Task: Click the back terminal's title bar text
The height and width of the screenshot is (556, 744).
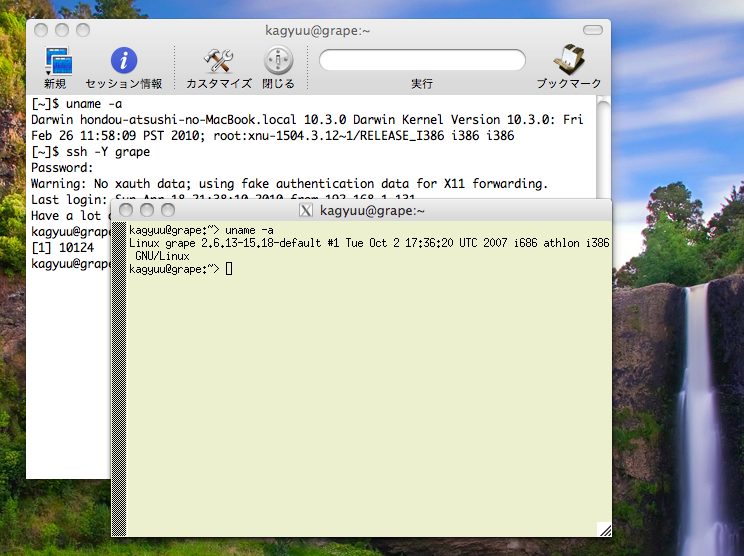Action: click(x=318, y=31)
